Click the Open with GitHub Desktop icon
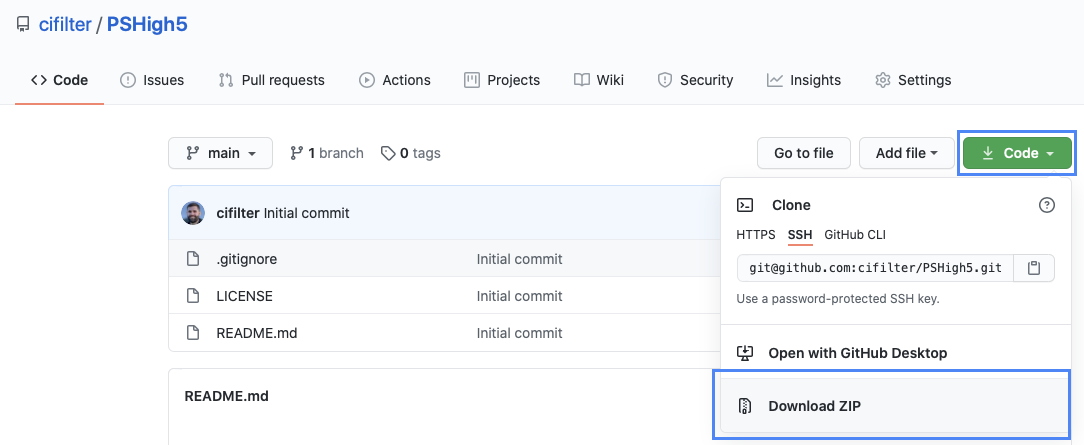 pyautogui.click(x=745, y=353)
